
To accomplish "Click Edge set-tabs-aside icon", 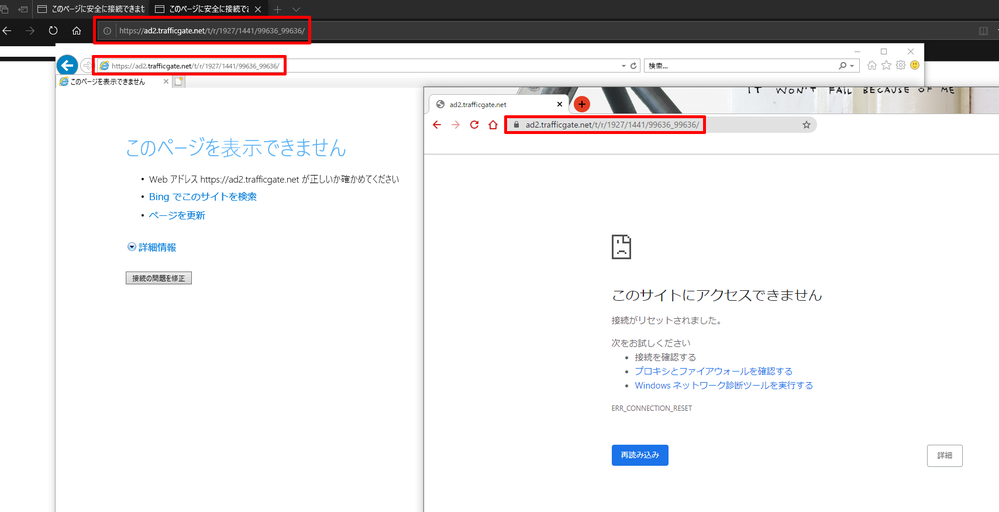I will point(24,10).
